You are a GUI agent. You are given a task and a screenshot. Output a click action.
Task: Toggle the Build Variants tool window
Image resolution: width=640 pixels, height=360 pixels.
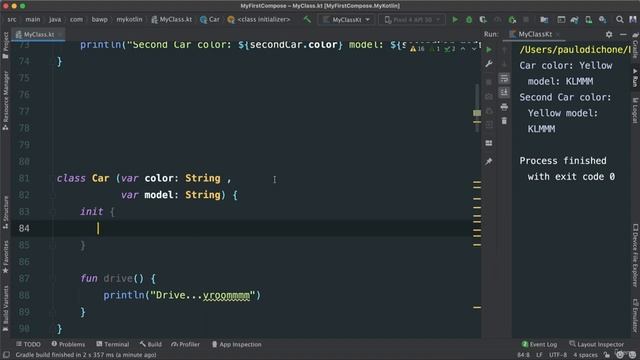coord(5,309)
